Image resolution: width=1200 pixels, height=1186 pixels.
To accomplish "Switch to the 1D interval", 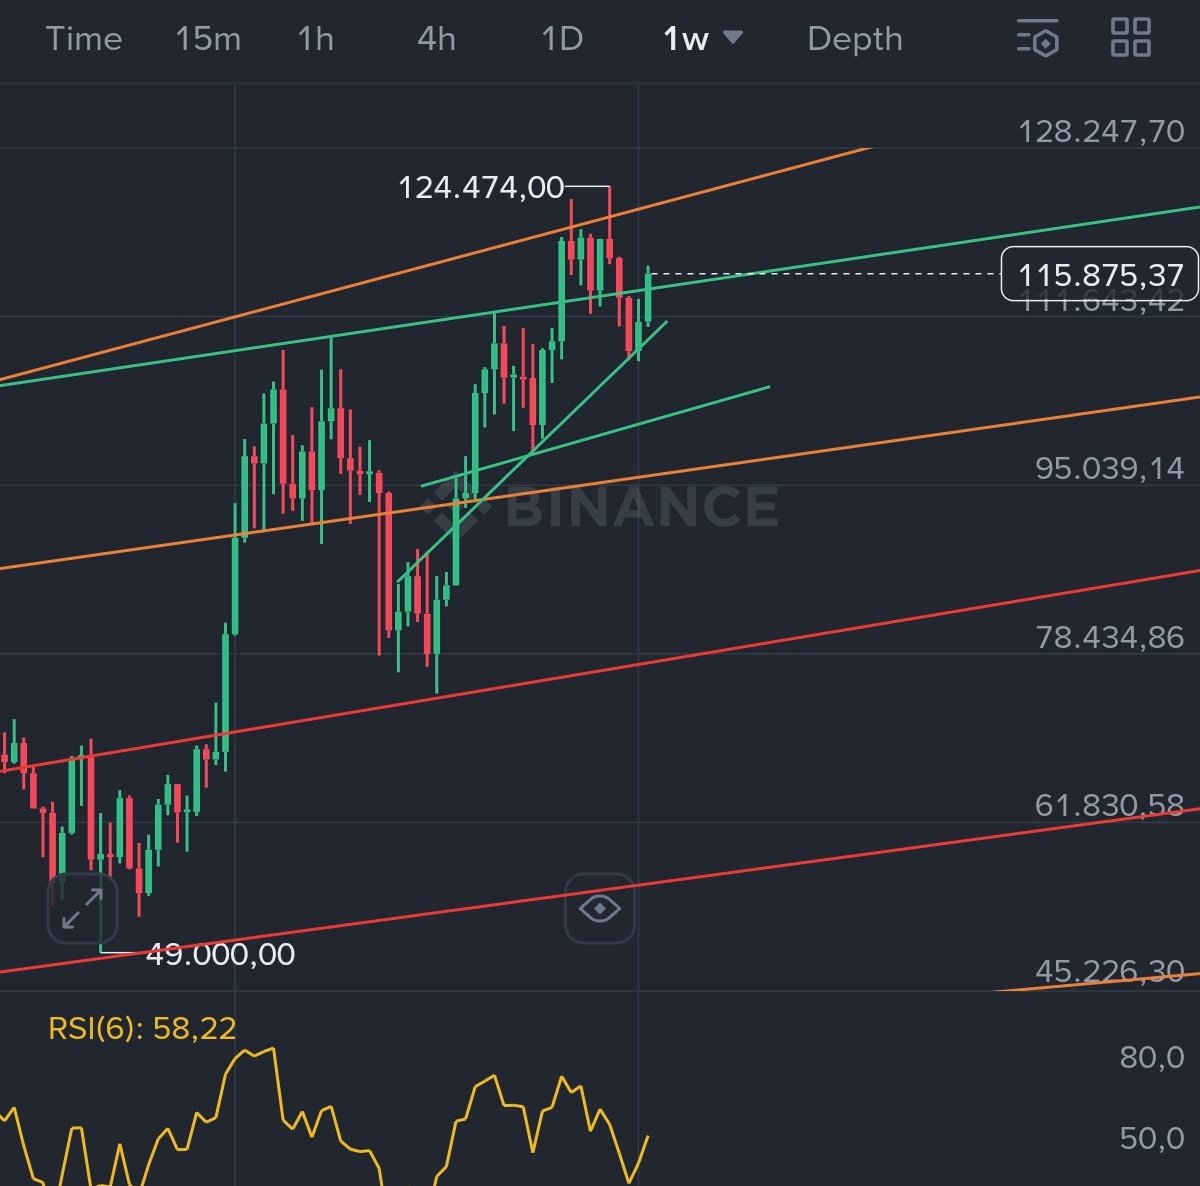I will pos(562,39).
